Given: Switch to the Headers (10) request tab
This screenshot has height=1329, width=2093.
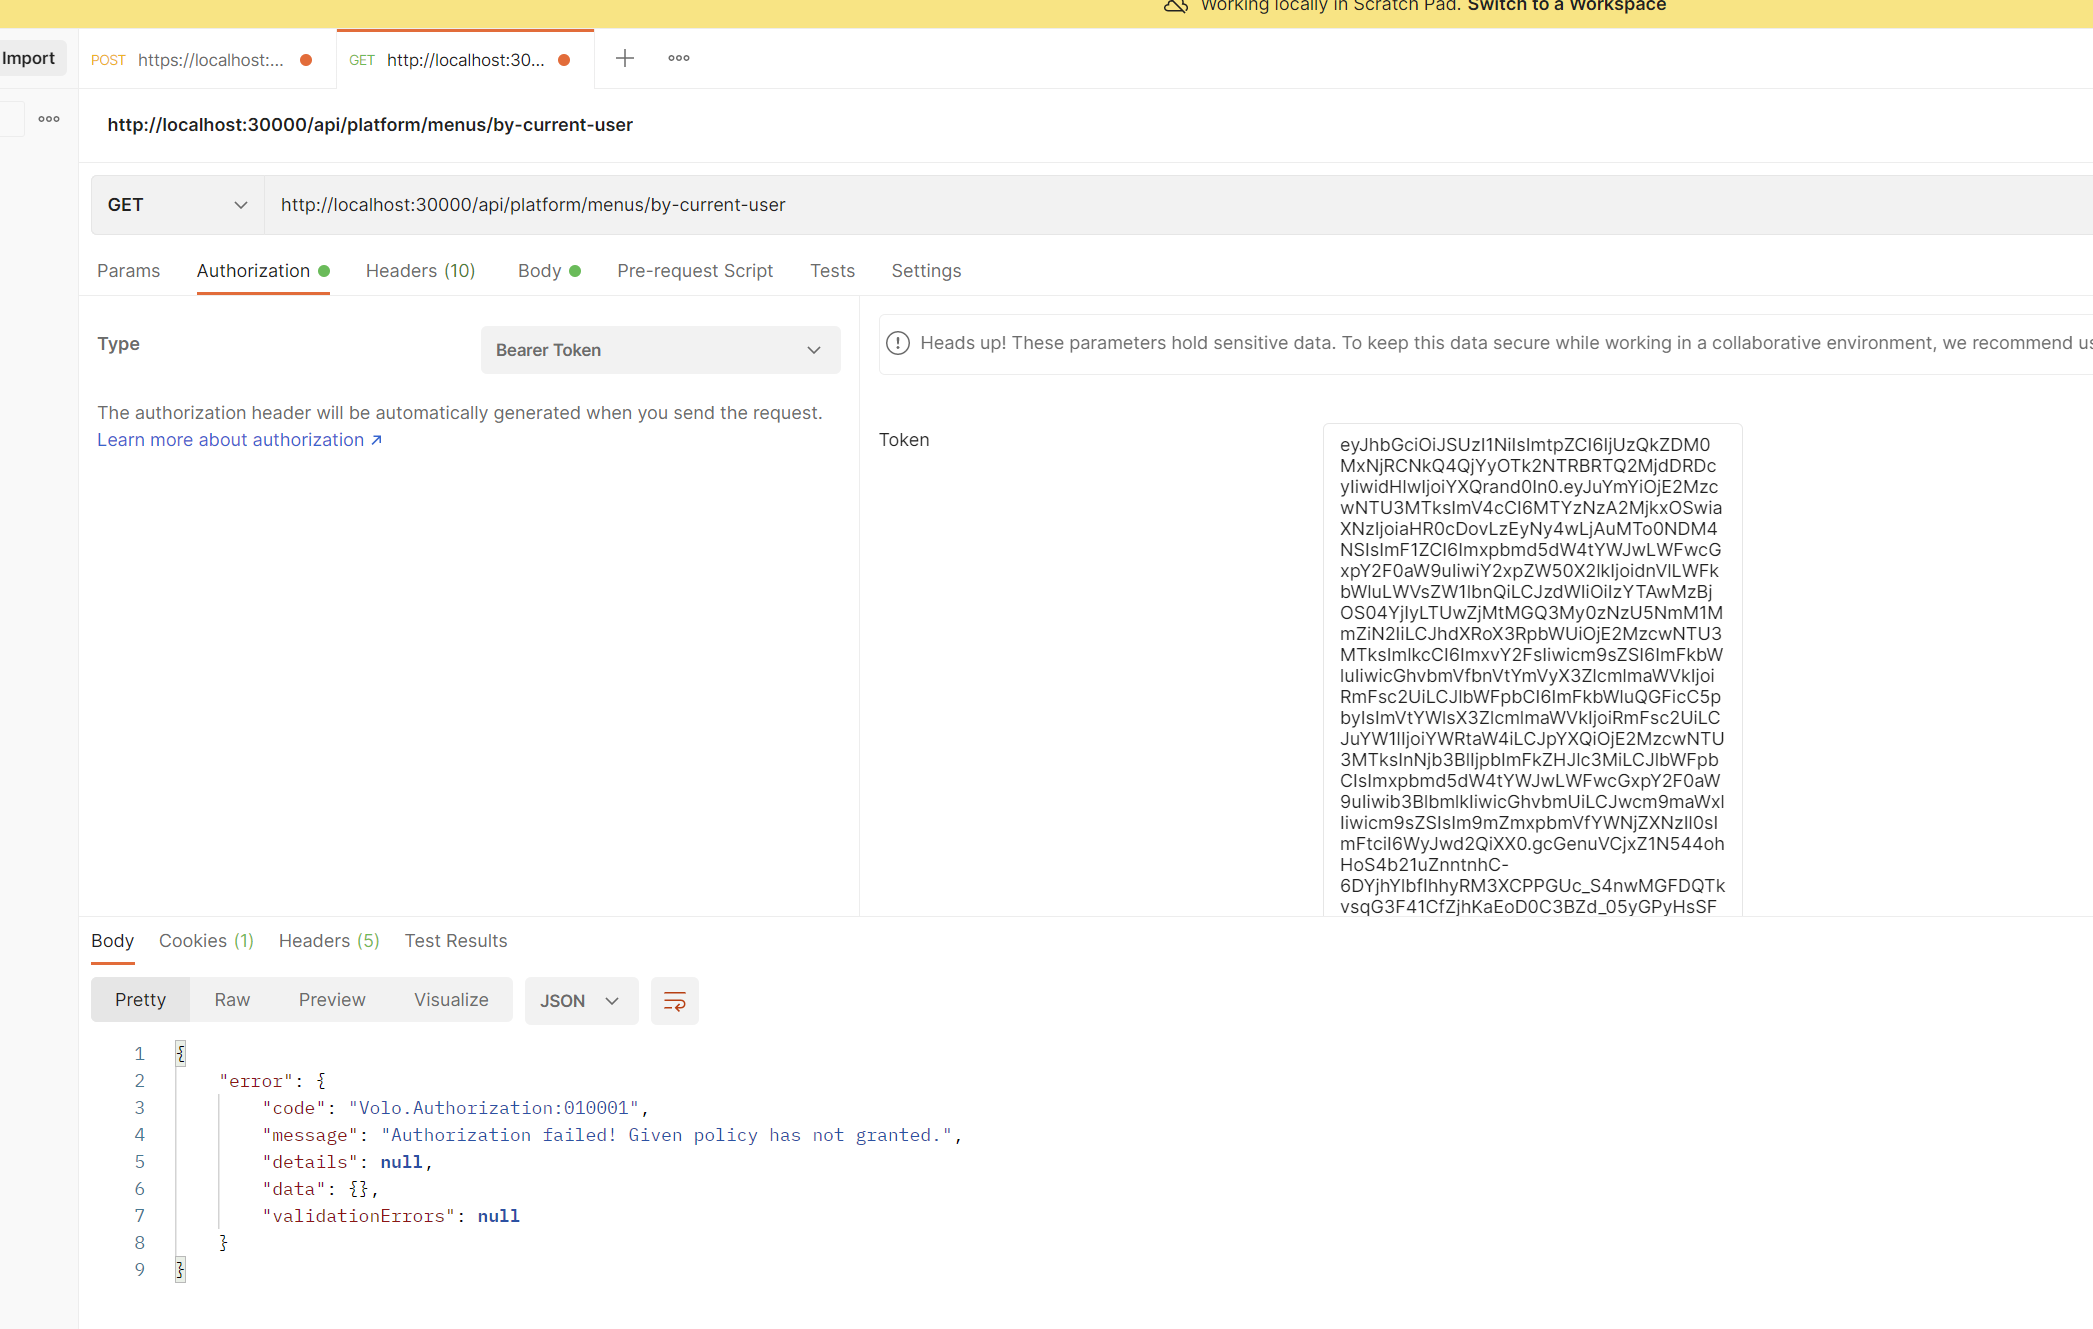Looking at the screenshot, I should (420, 271).
